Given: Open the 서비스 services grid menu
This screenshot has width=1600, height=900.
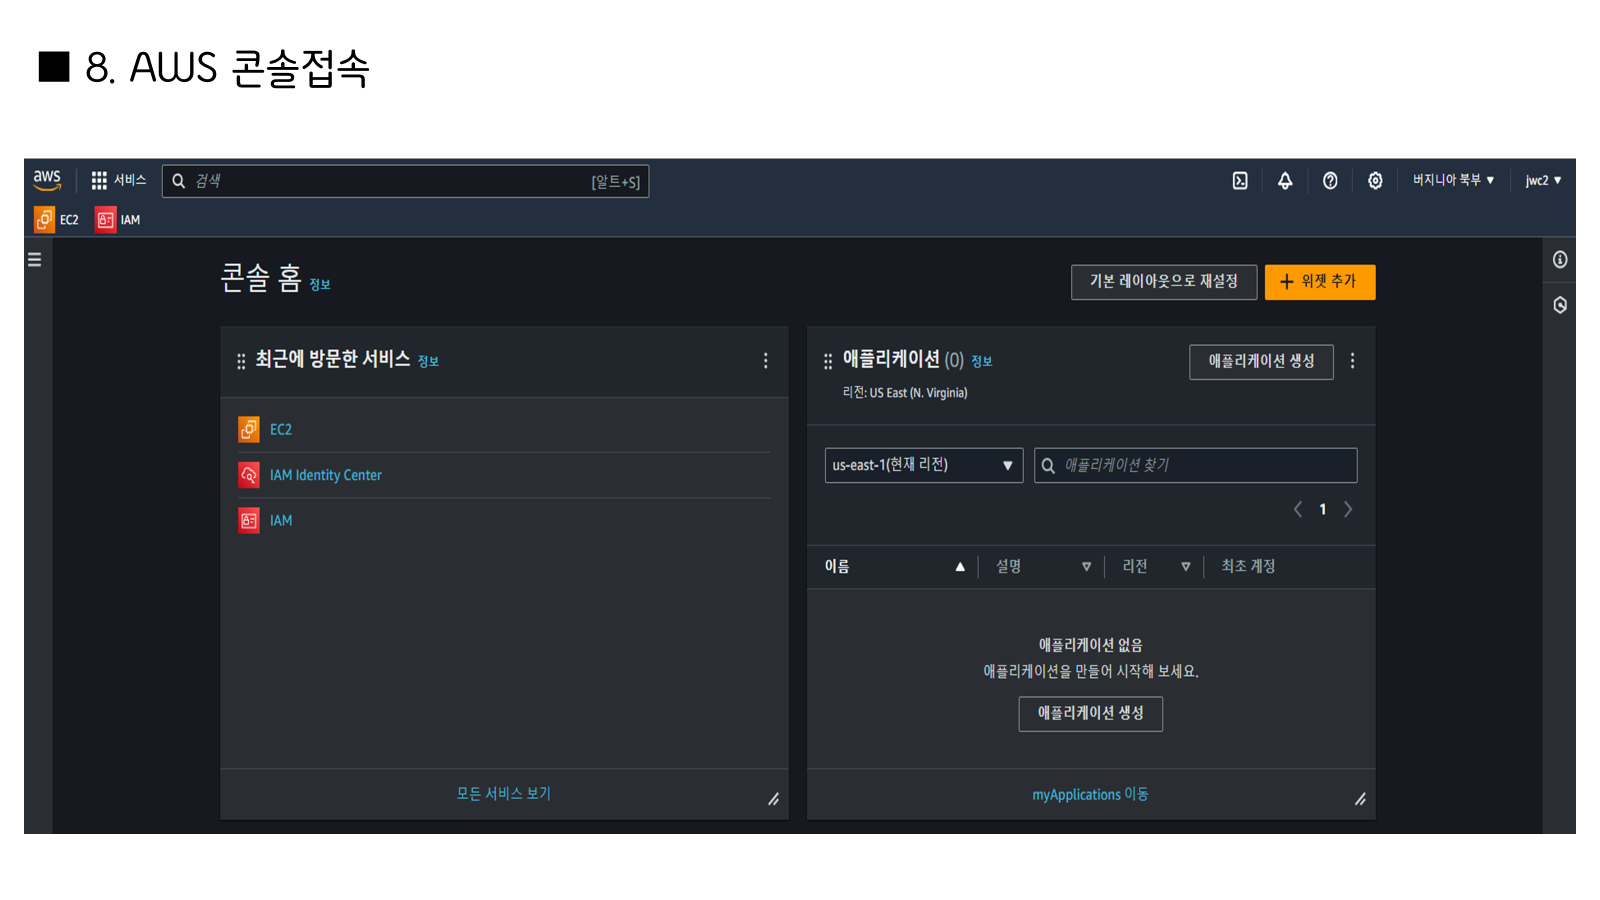Looking at the screenshot, I should [x=119, y=180].
